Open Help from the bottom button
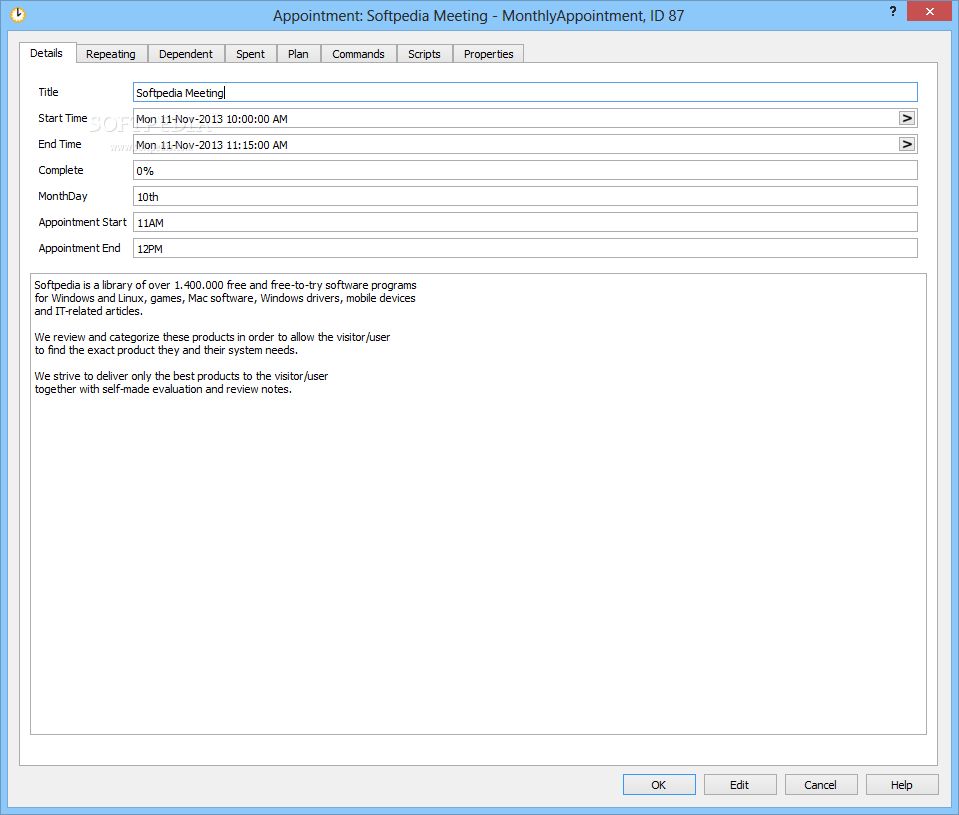 tap(902, 784)
